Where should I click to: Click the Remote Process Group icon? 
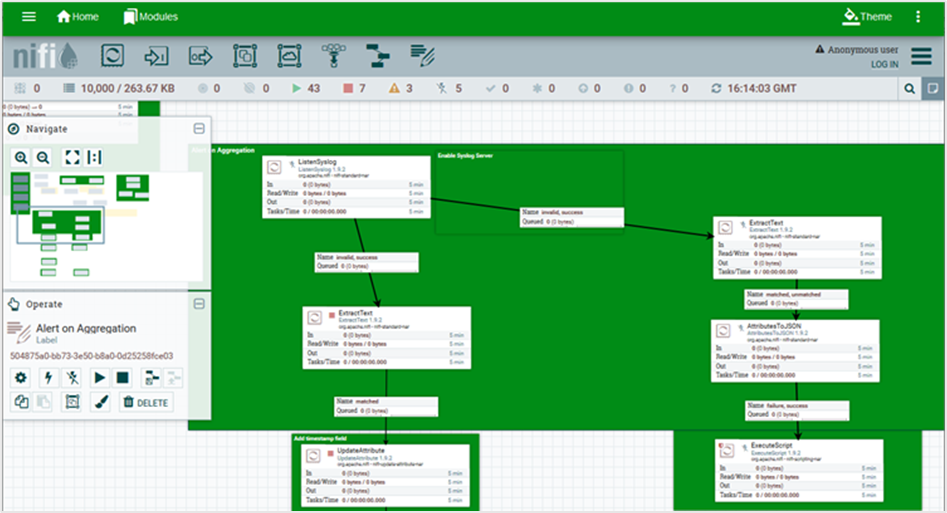[289, 55]
